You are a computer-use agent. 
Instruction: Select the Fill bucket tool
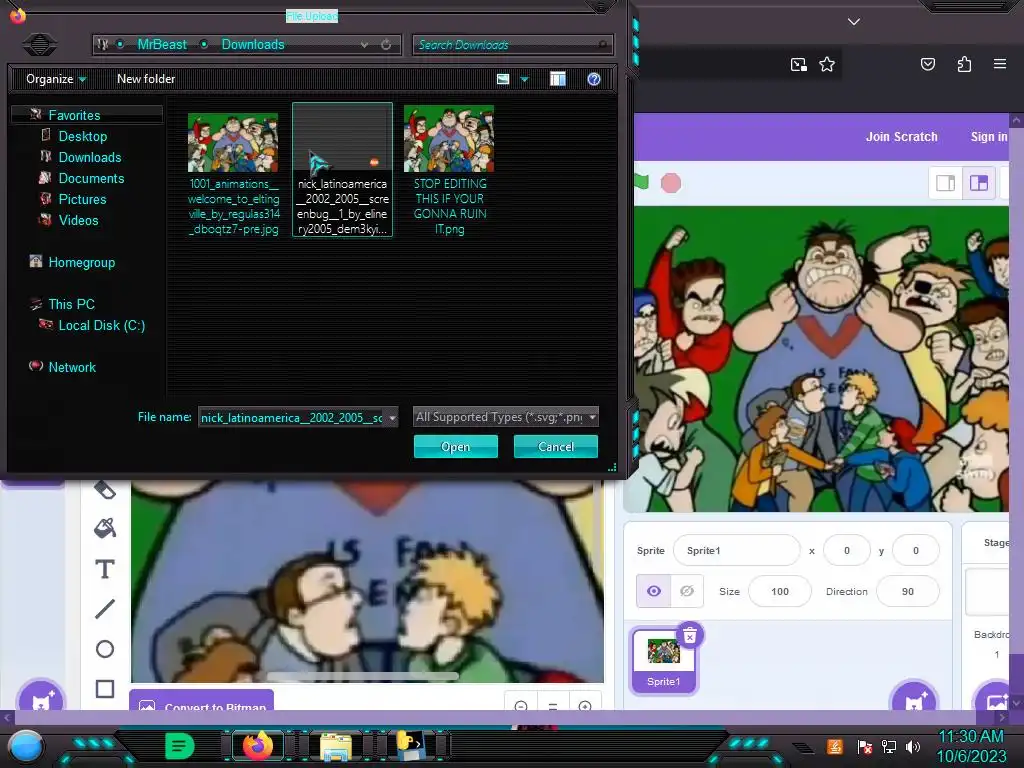tap(104, 528)
